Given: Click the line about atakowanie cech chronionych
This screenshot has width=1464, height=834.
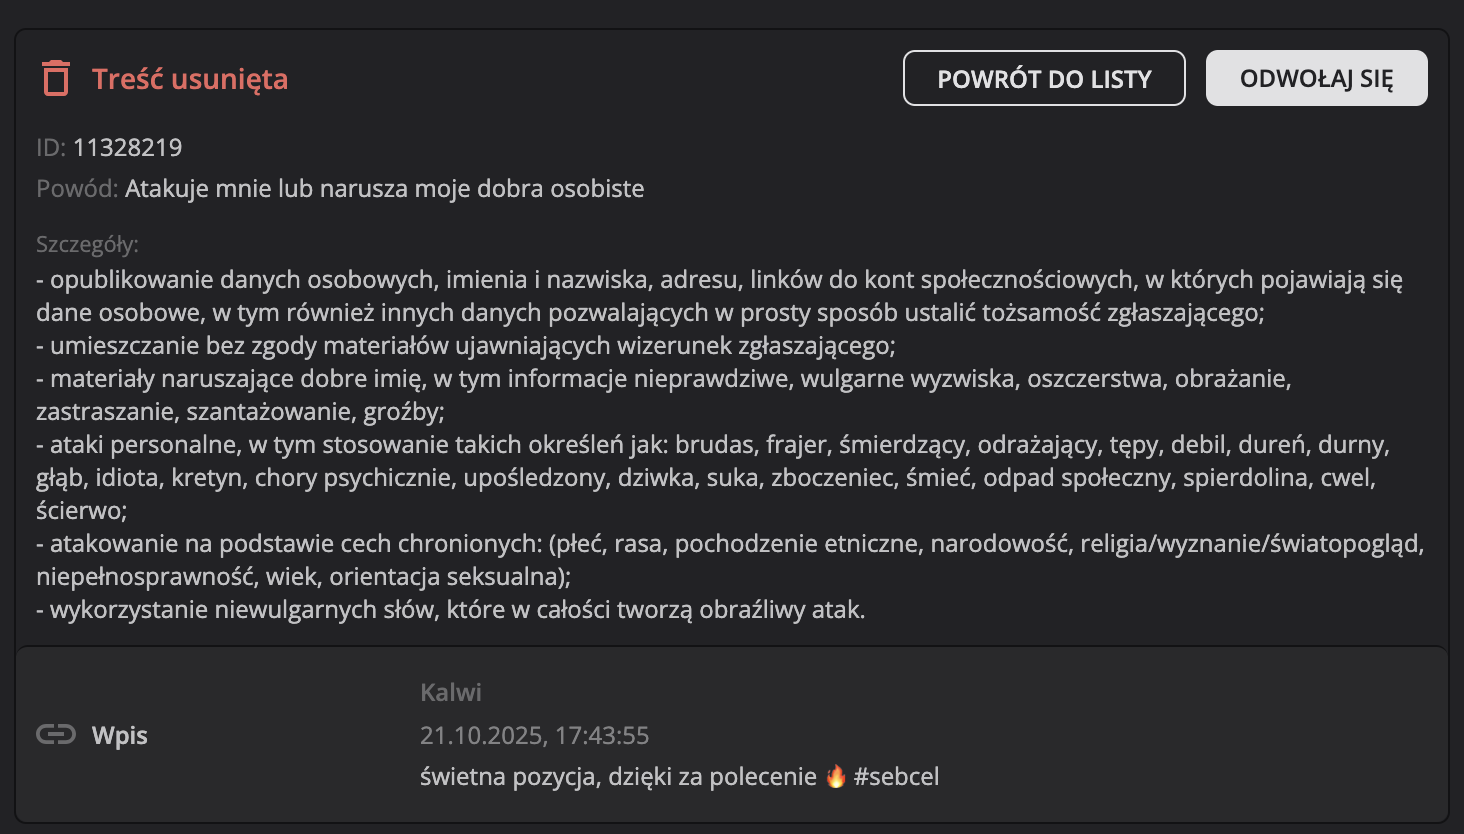Looking at the screenshot, I should 730,543.
